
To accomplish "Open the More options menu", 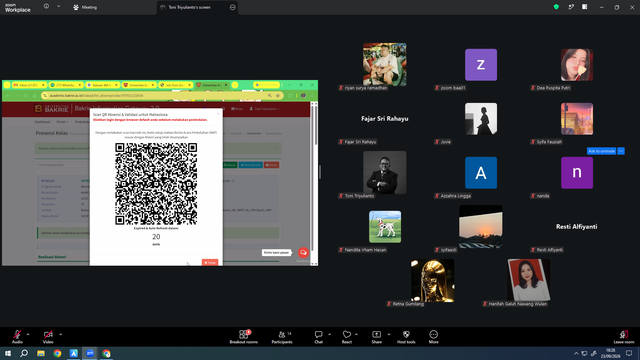I will (x=433, y=337).
